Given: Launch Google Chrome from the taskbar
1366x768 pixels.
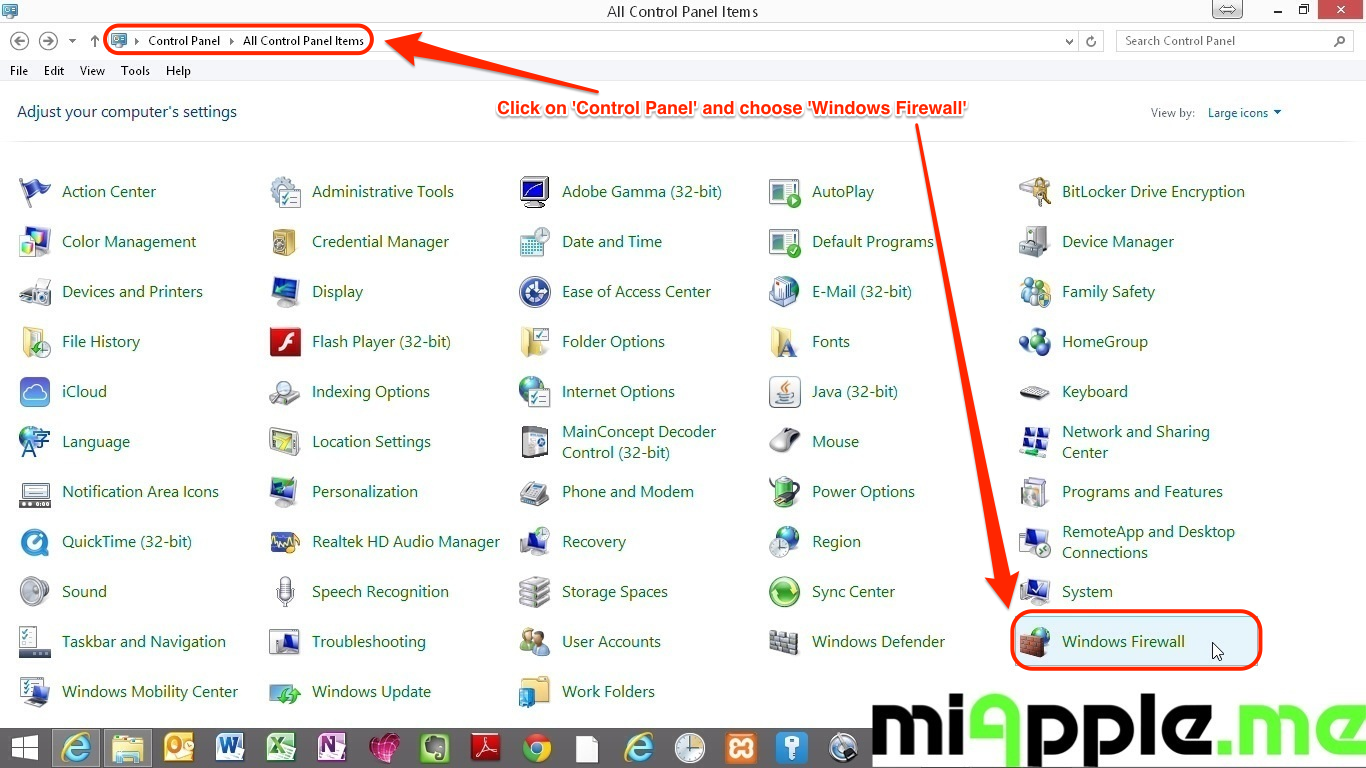Looking at the screenshot, I should click(x=537, y=747).
